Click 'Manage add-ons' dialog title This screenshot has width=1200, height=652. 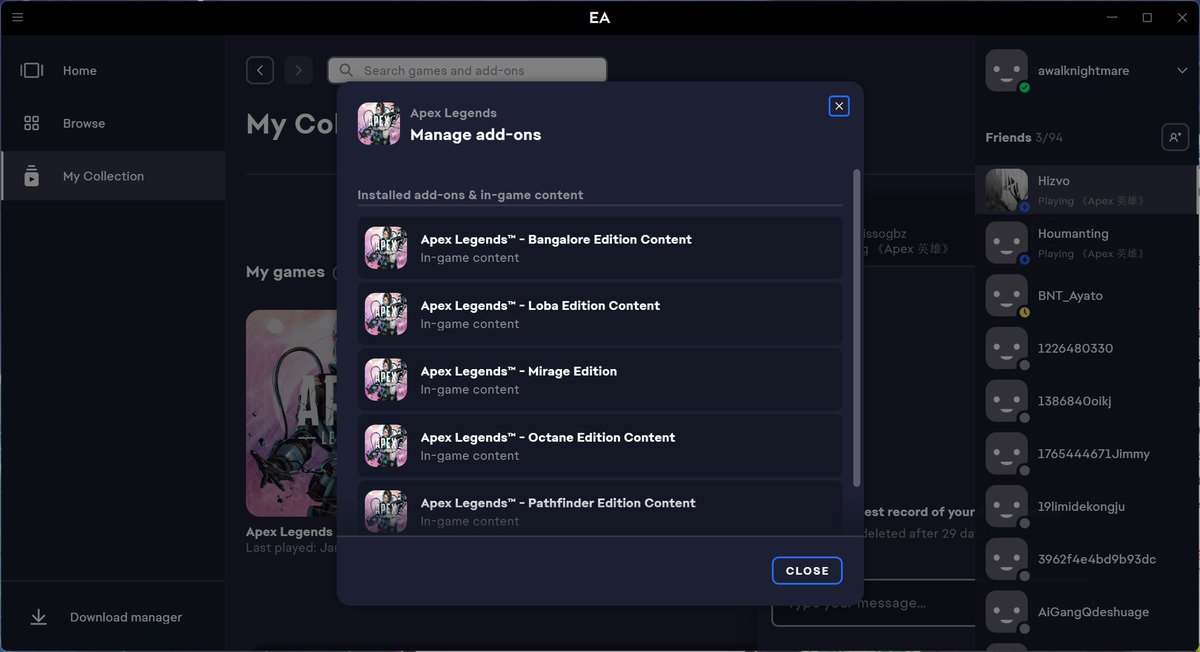(475, 135)
